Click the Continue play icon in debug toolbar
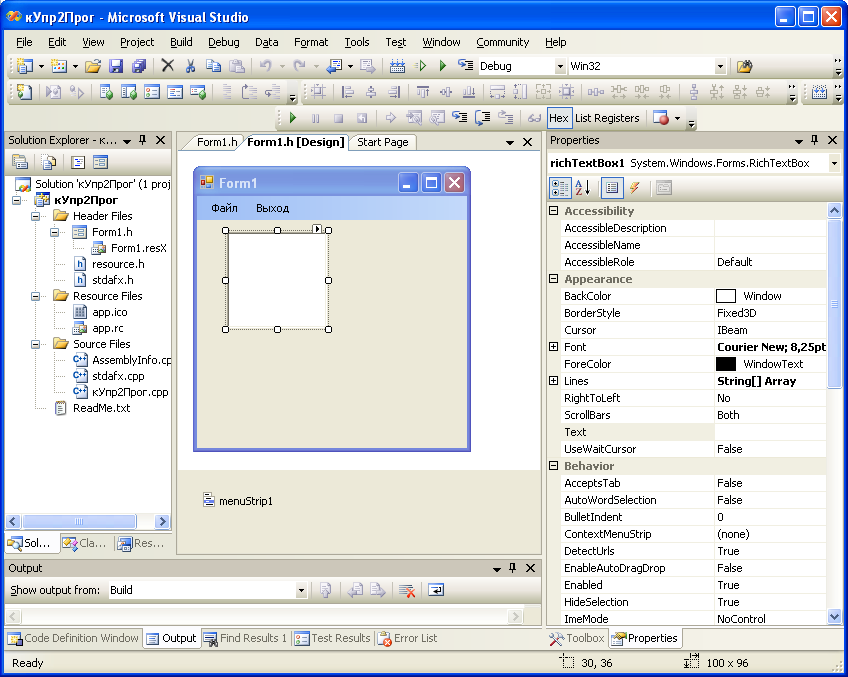848x677 pixels. tap(293, 118)
